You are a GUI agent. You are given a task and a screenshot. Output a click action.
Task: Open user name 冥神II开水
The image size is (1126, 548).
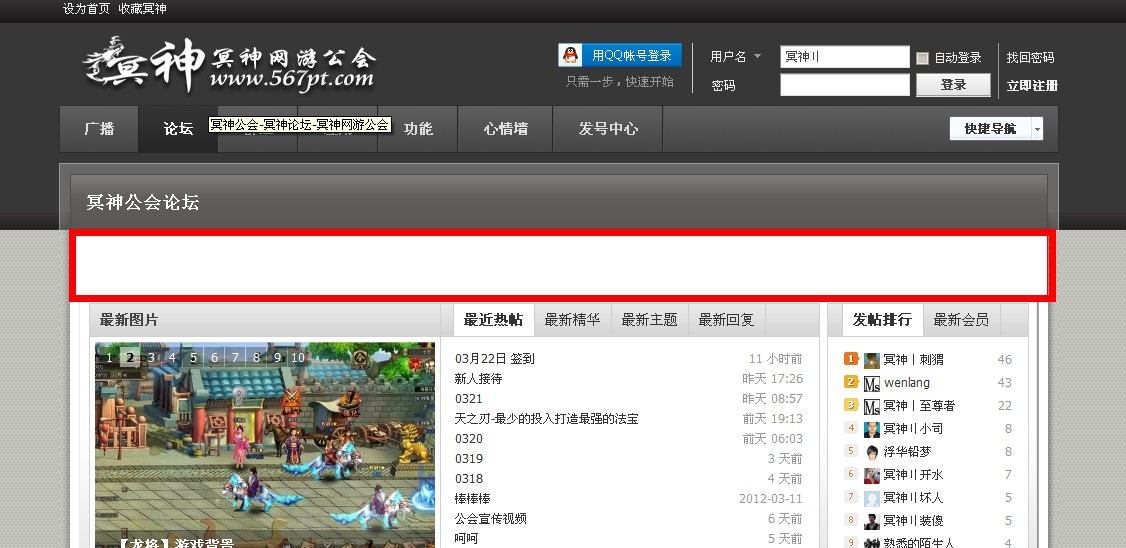coord(913,475)
